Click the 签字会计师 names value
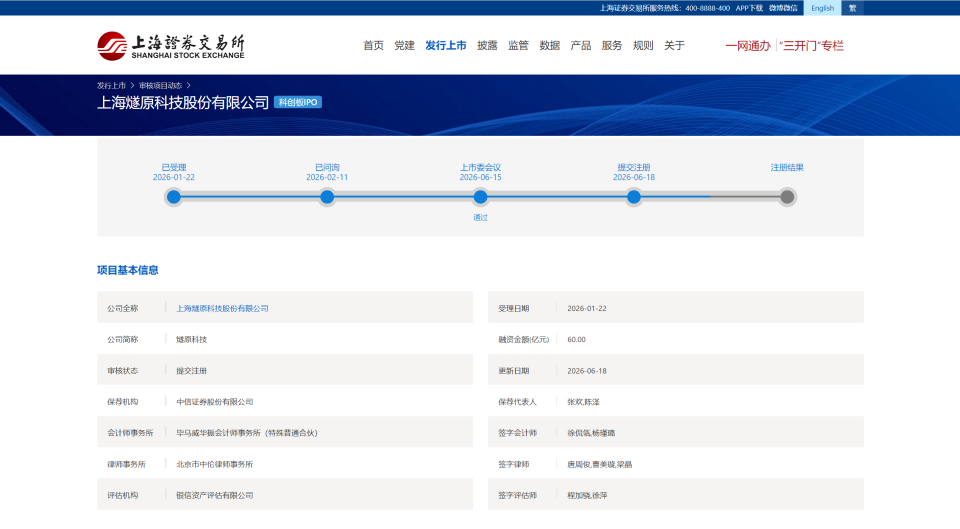 (x=591, y=433)
